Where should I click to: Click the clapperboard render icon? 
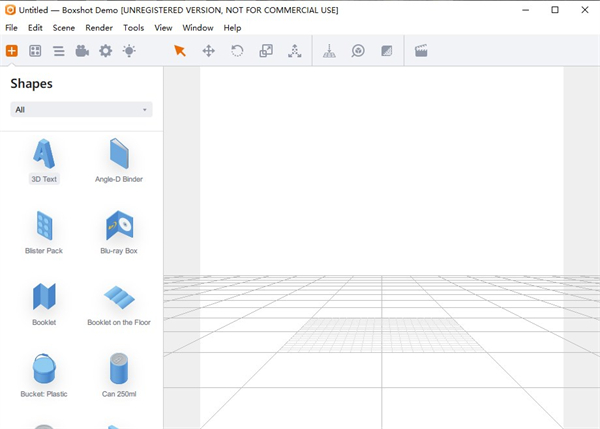pyautogui.click(x=421, y=51)
